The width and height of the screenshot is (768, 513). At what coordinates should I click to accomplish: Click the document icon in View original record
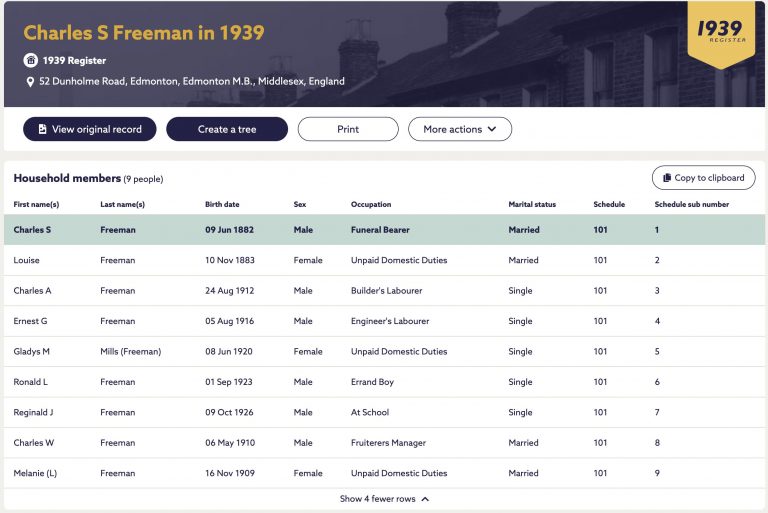pos(43,129)
